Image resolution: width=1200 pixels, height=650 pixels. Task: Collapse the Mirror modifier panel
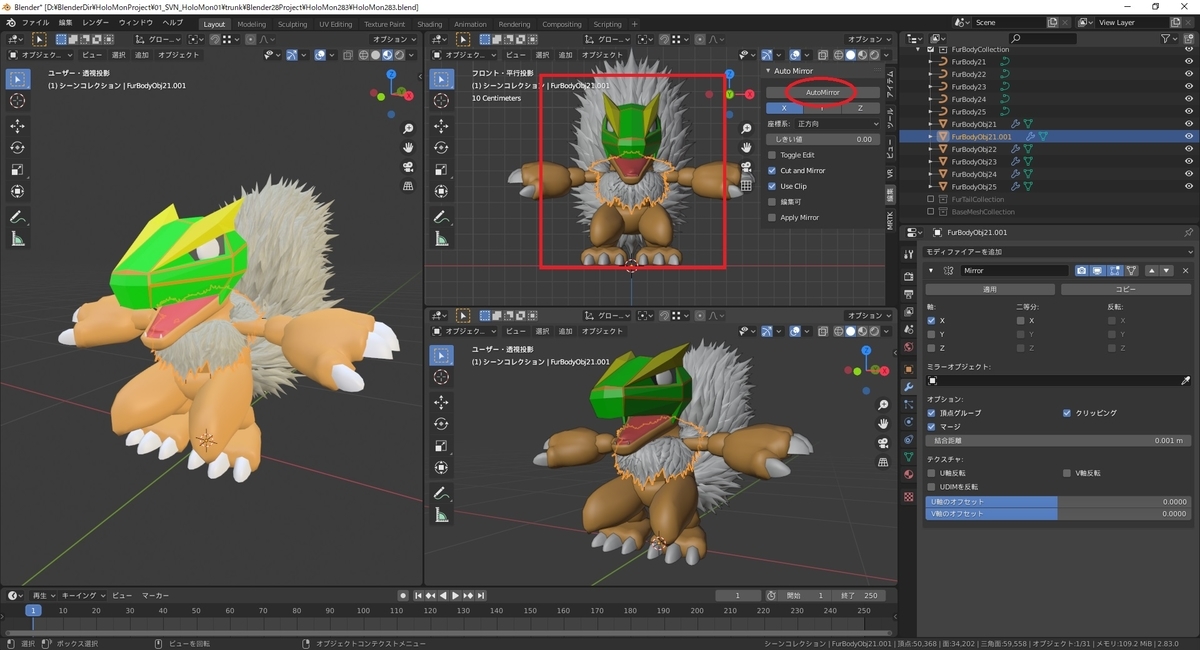pyautogui.click(x=930, y=270)
